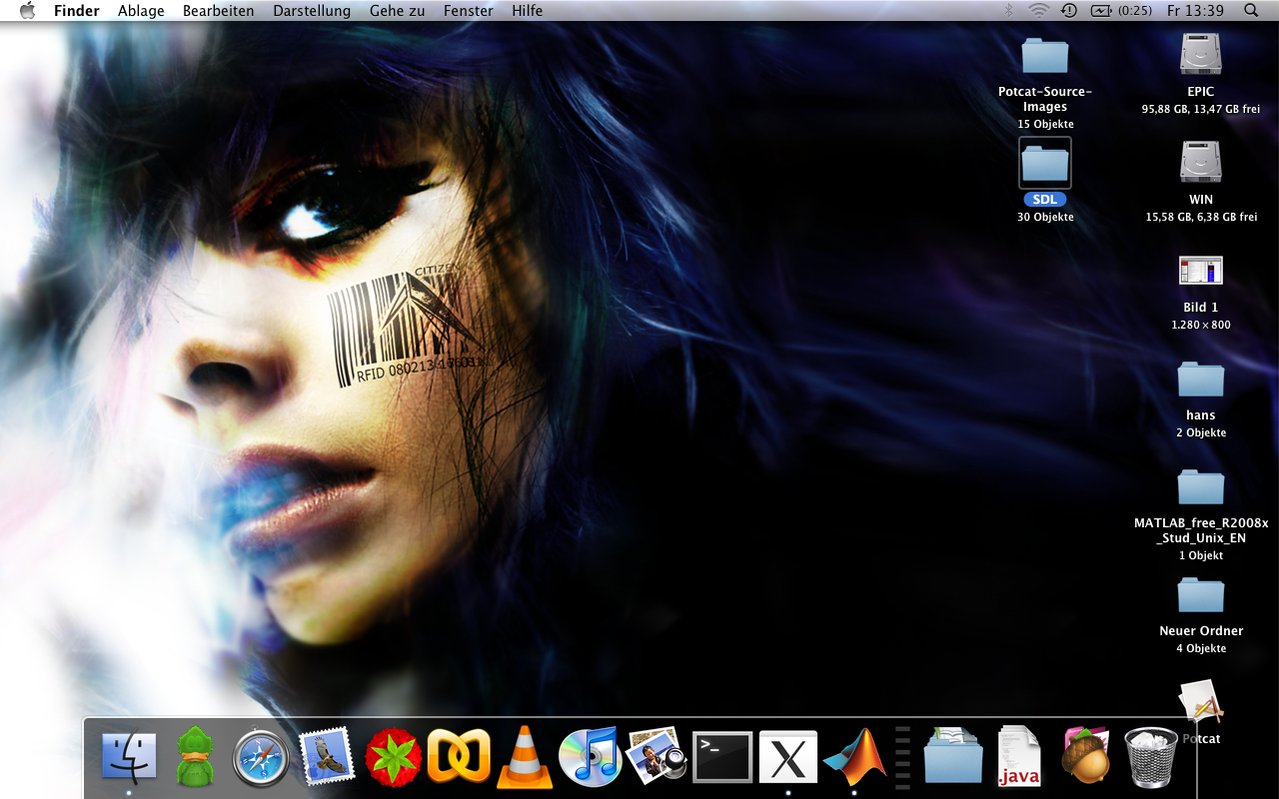Launch MATLAB from the Dock
The image size is (1279, 799).
click(x=854, y=757)
